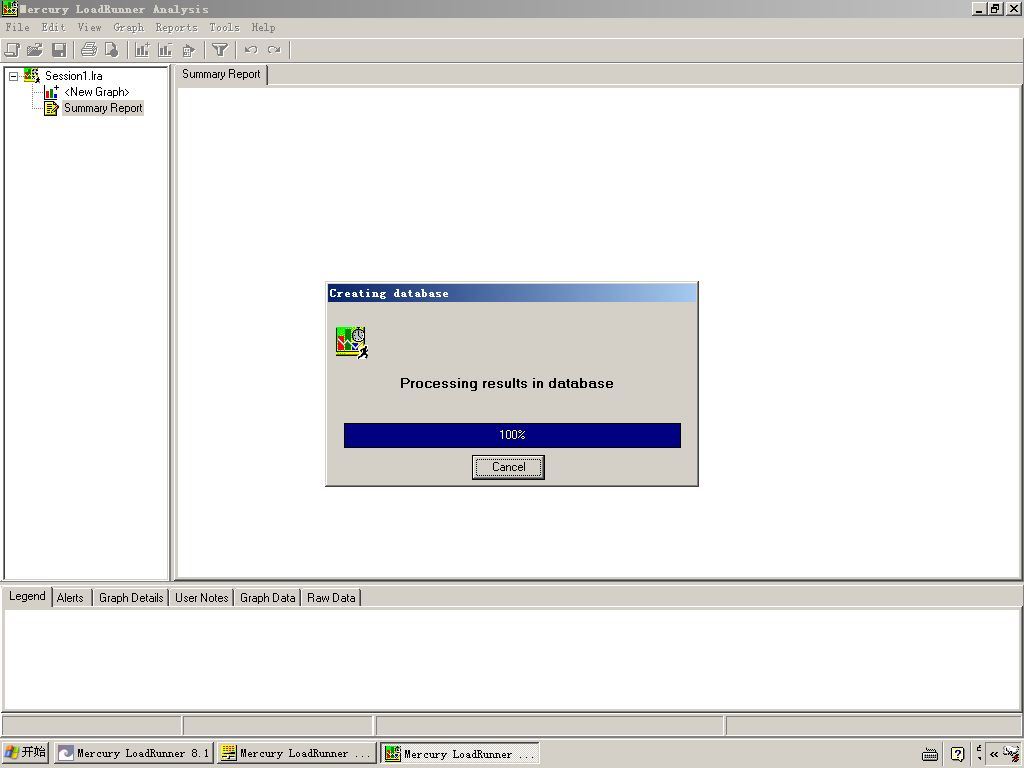Click the Print preview toolbar icon
Image resolution: width=1024 pixels, height=768 pixels.
(x=112, y=50)
